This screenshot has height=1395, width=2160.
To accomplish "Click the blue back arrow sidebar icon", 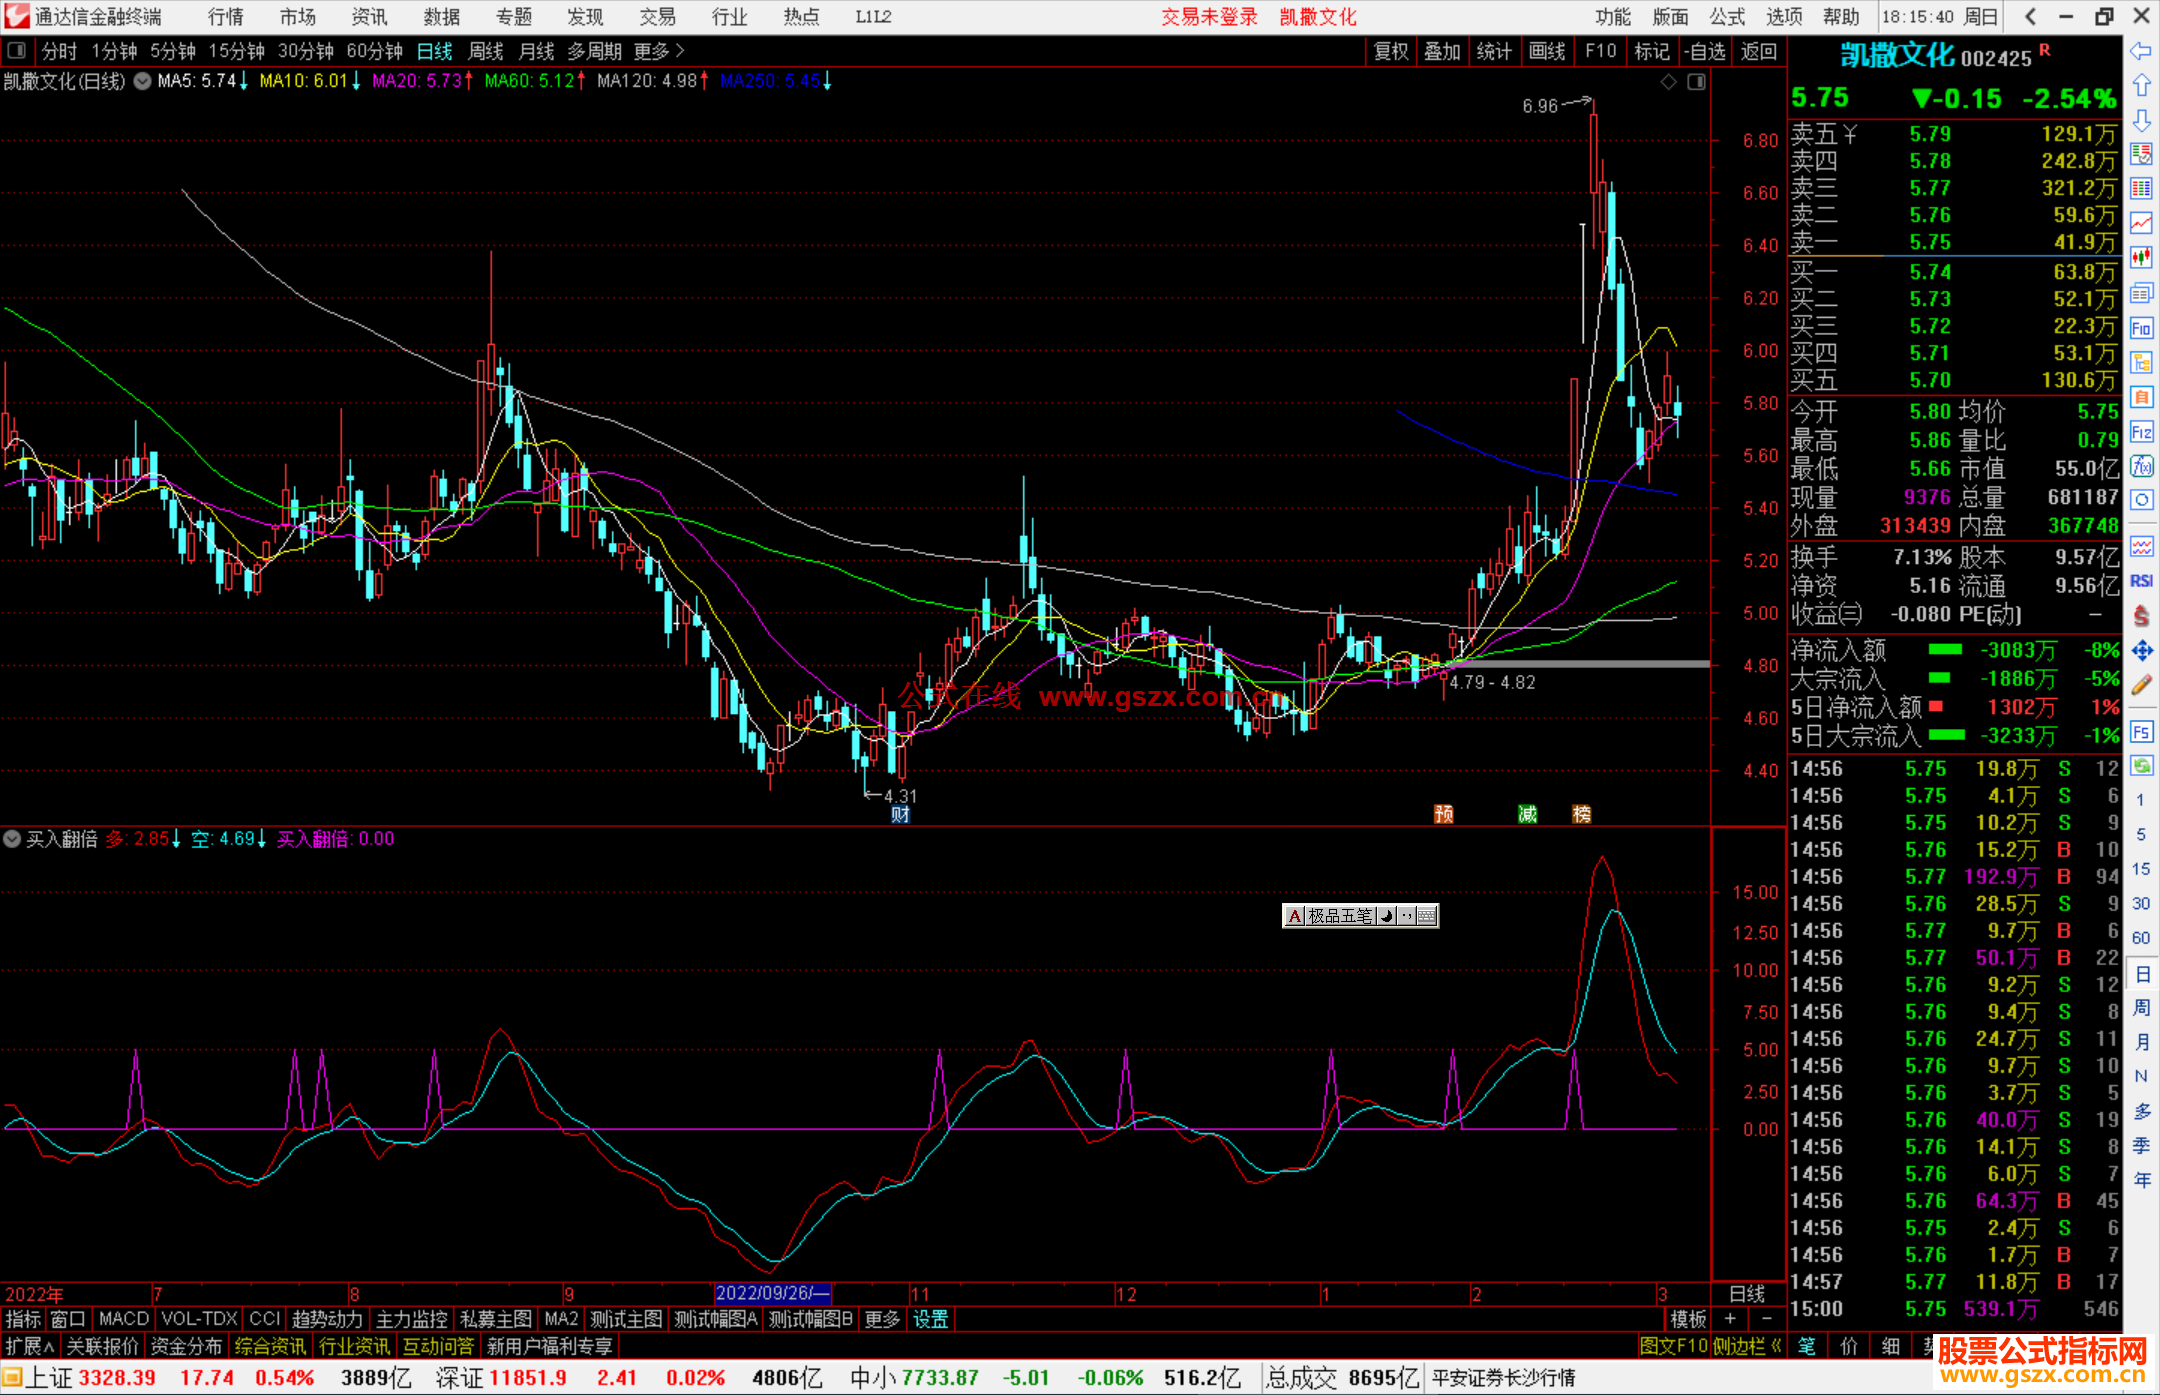I will pos(2141,51).
